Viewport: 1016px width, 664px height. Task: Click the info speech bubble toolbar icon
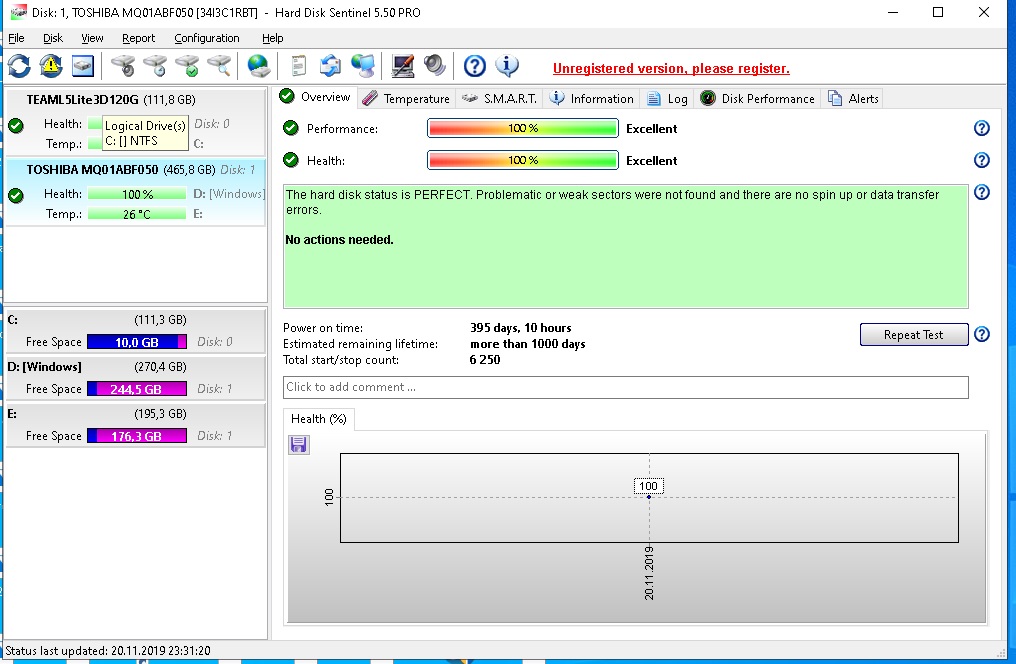click(x=507, y=65)
